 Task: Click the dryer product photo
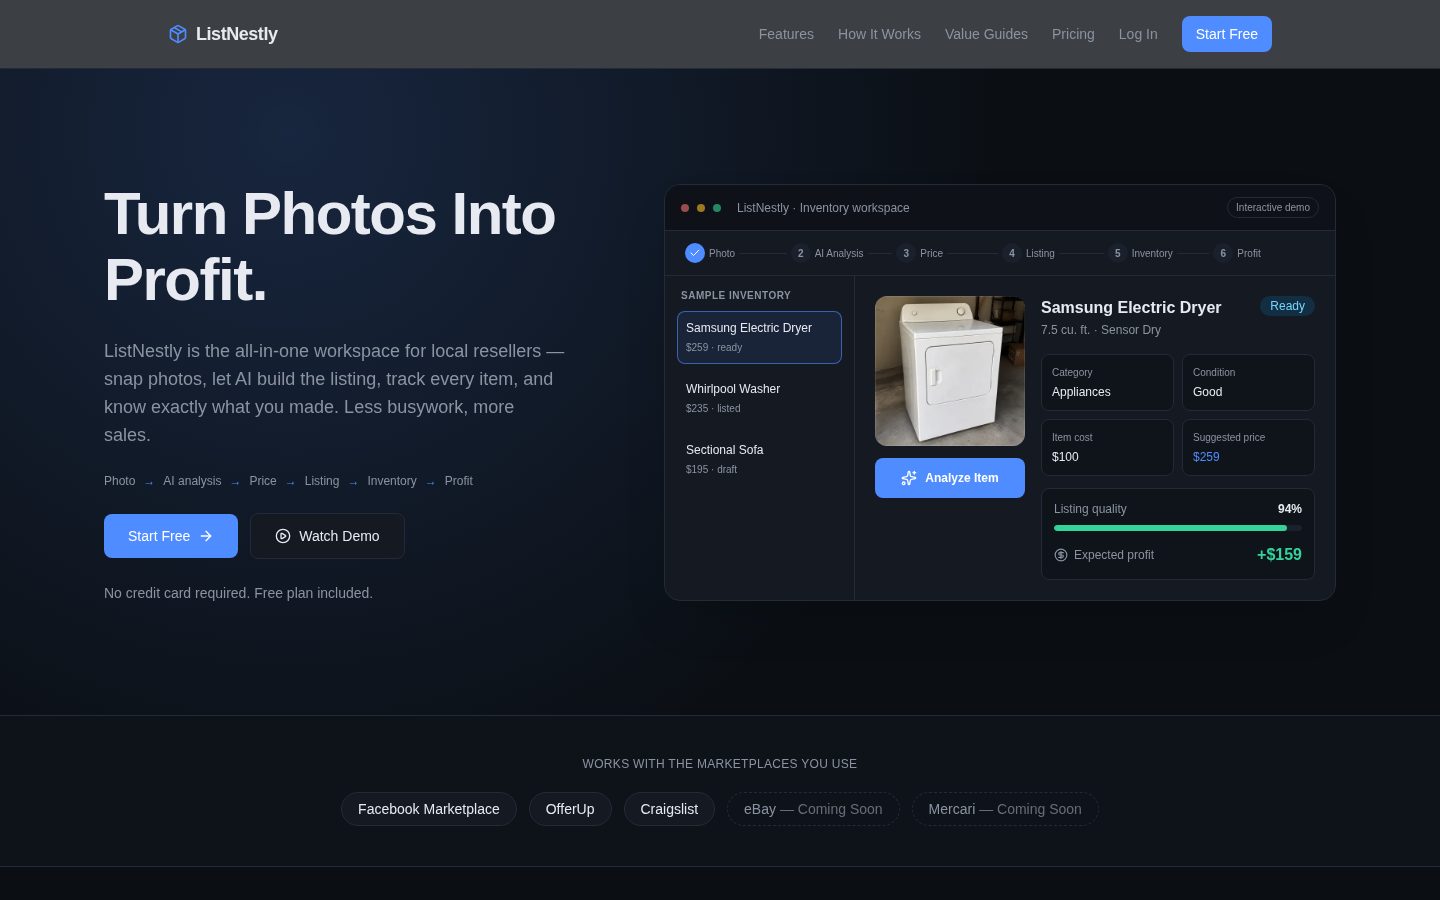pos(950,371)
